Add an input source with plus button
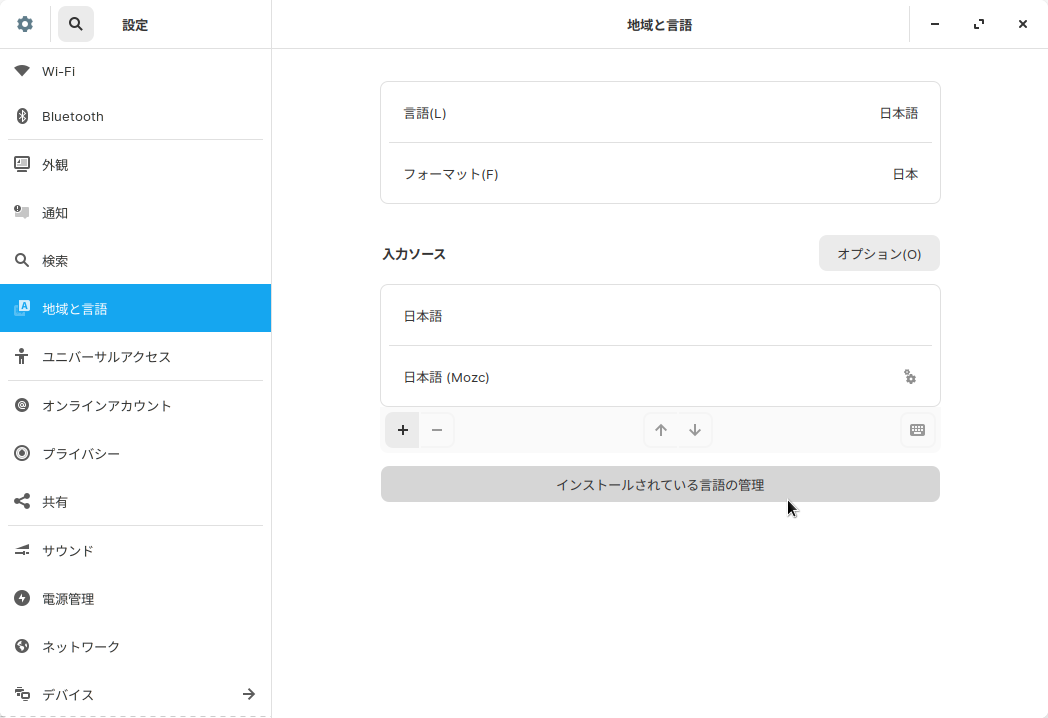 coord(403,430)
